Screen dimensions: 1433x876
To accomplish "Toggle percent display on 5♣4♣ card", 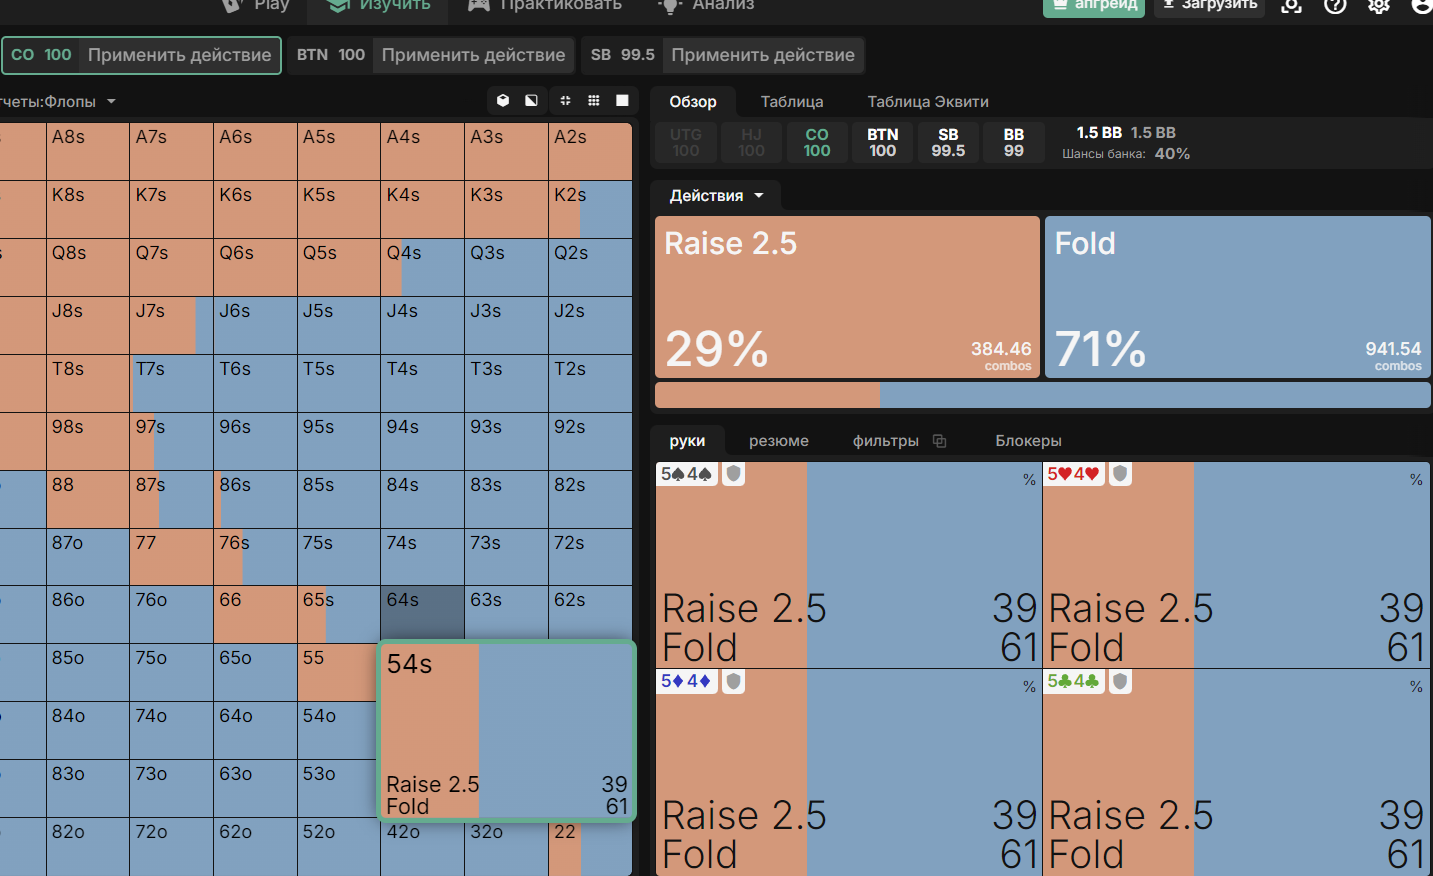I will pos(1416,687).
